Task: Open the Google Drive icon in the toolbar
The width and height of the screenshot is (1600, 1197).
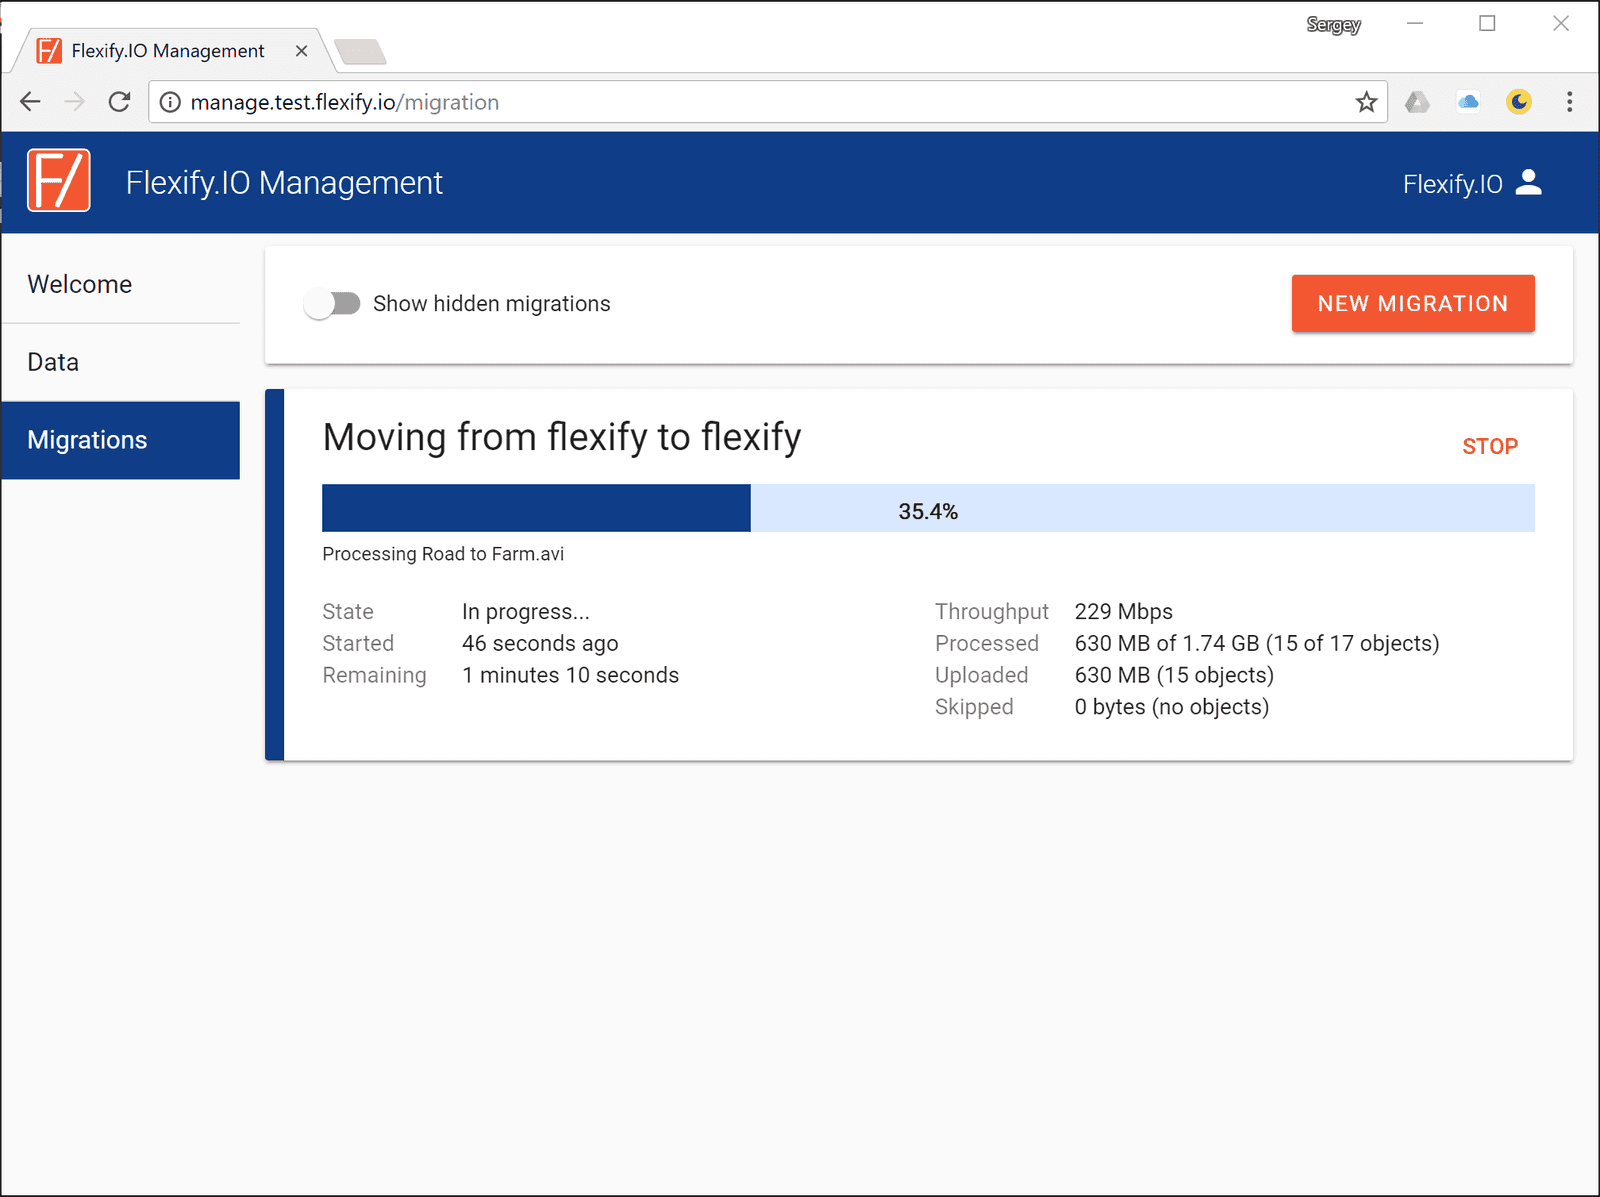Action: [x=1417, y=101]
